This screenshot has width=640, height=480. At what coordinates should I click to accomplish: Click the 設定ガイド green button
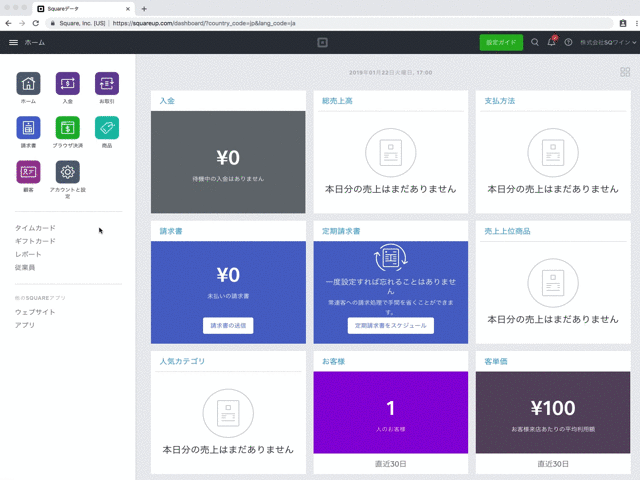(500, 43)
